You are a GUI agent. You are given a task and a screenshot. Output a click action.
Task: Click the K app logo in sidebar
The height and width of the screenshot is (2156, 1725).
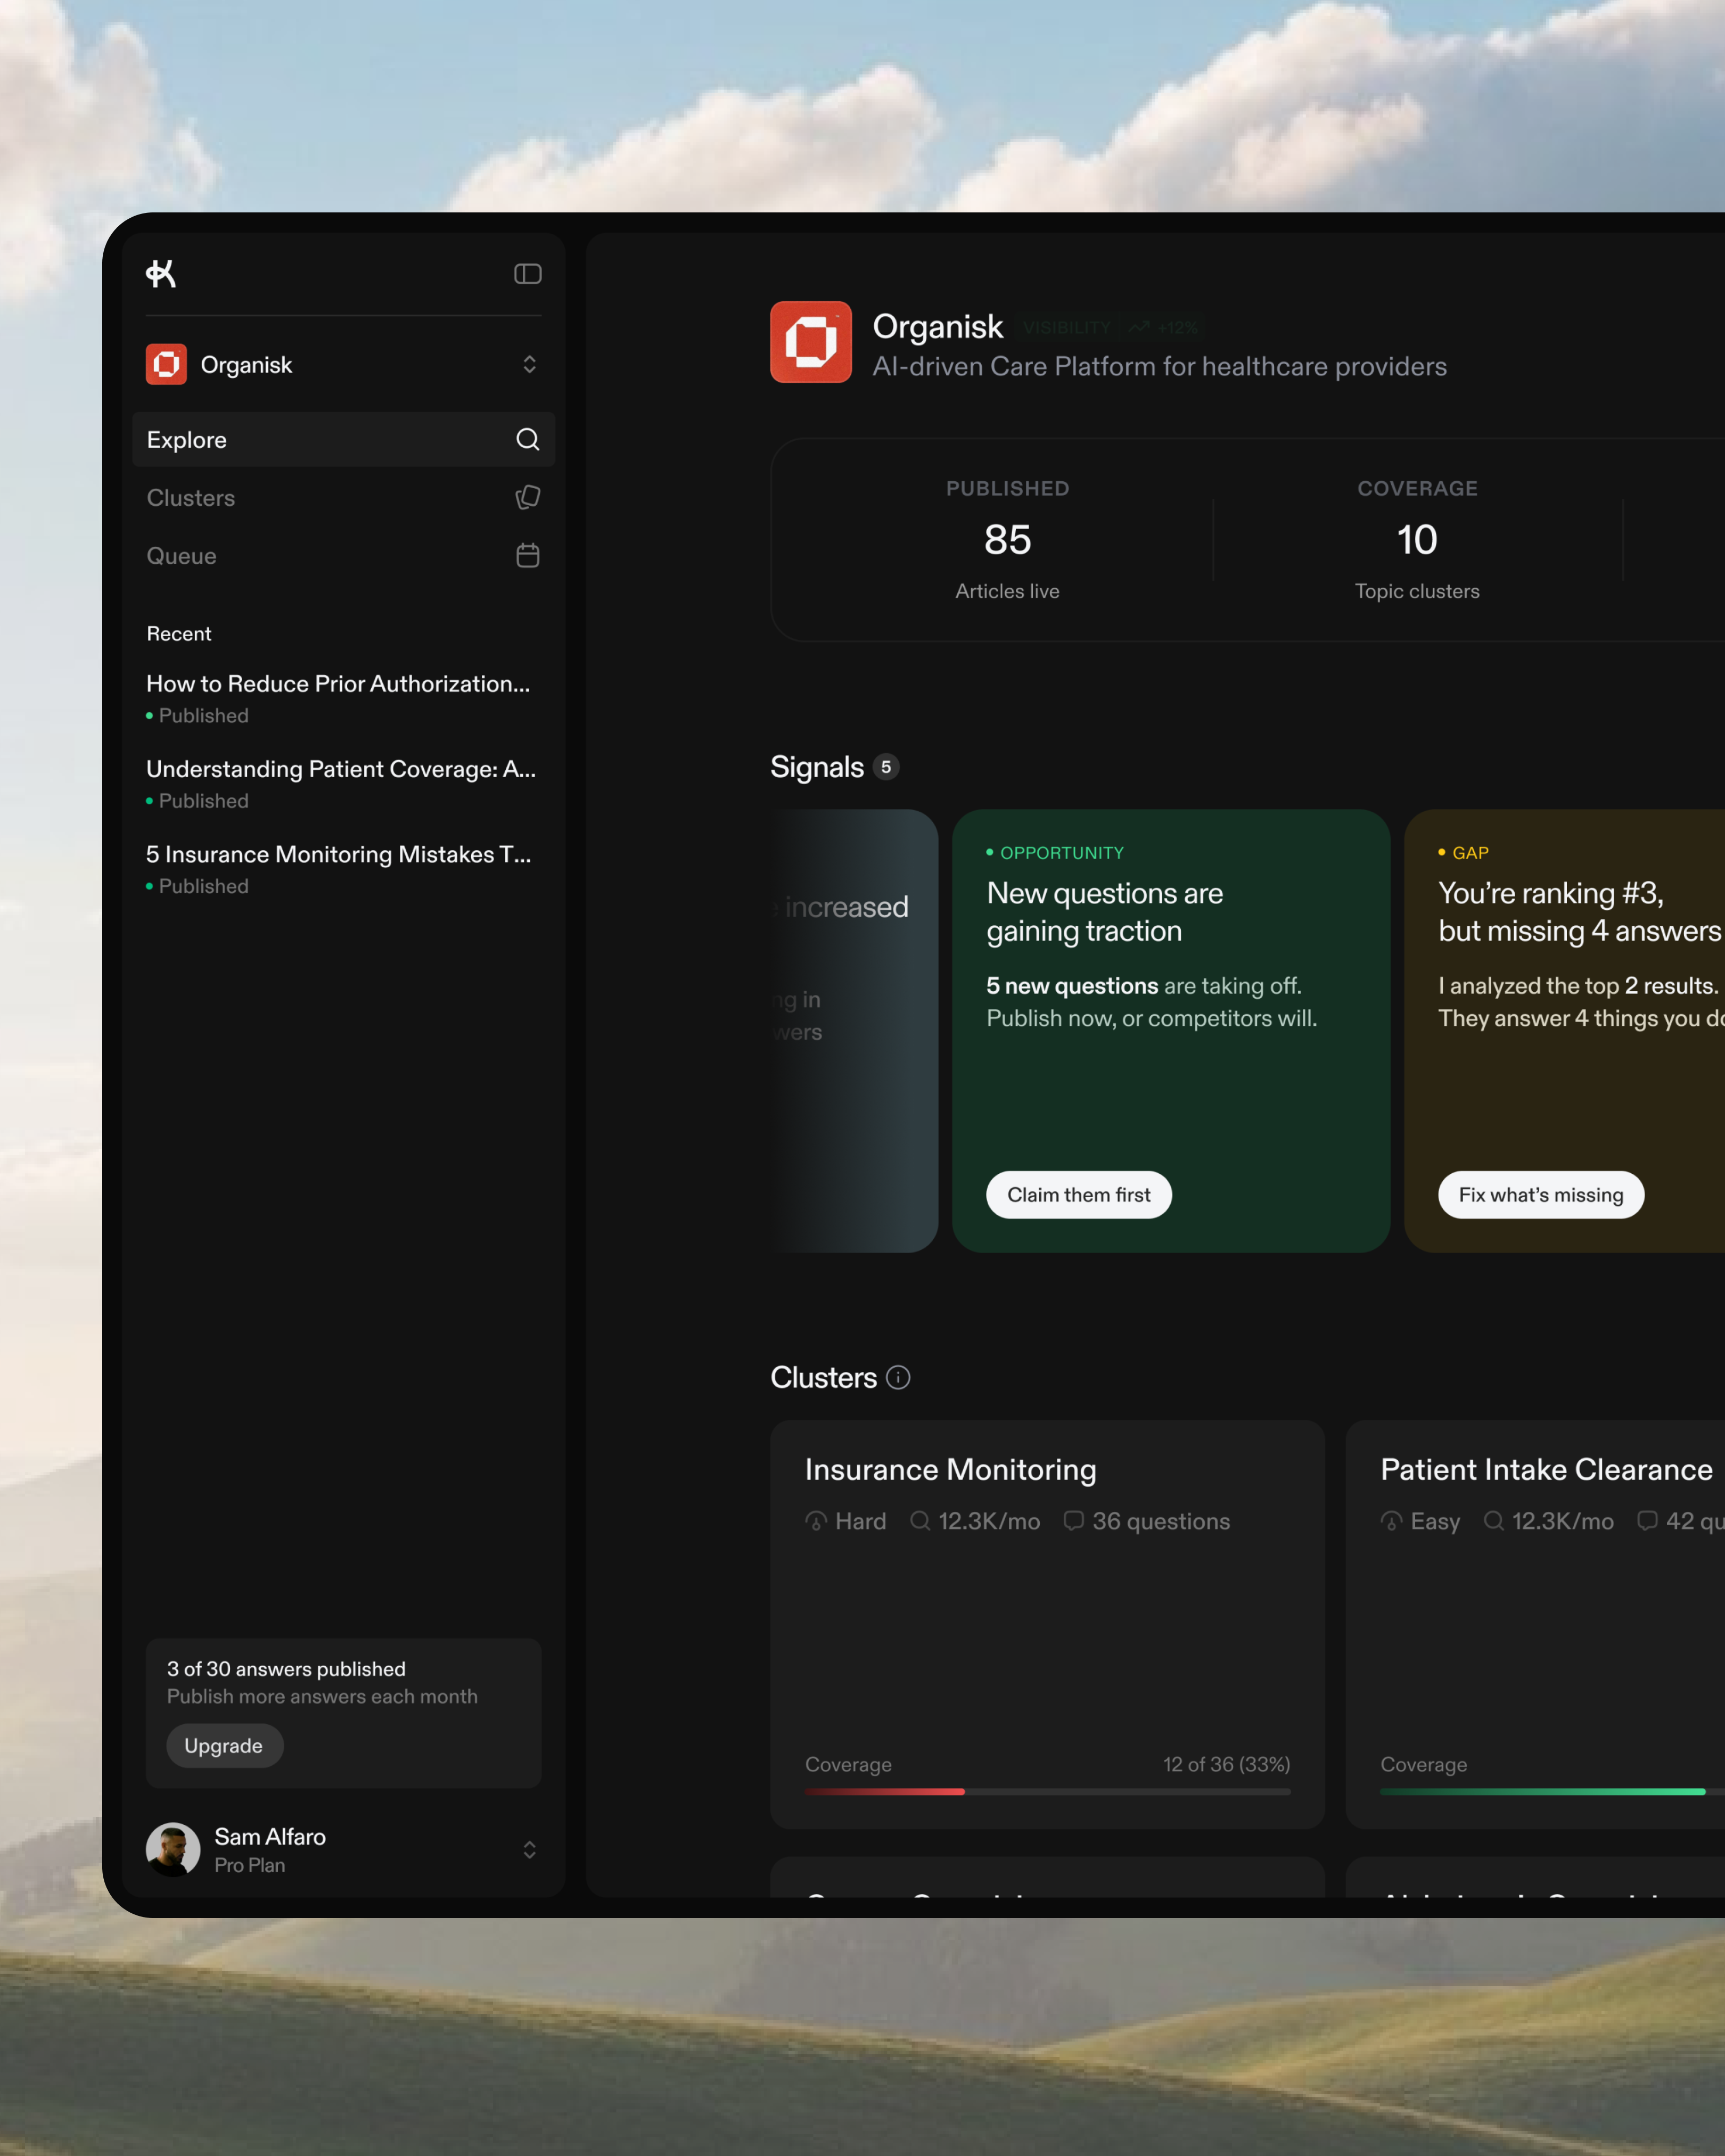(161, 273)
